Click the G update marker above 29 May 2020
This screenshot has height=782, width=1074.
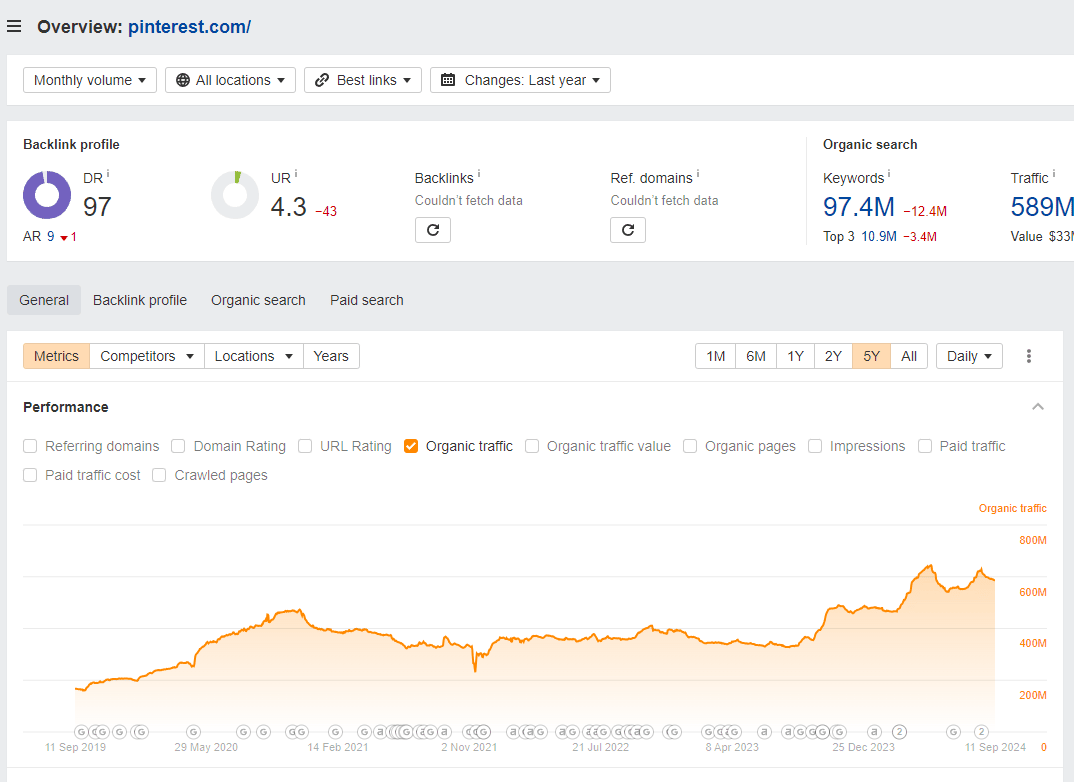[194, 732]
